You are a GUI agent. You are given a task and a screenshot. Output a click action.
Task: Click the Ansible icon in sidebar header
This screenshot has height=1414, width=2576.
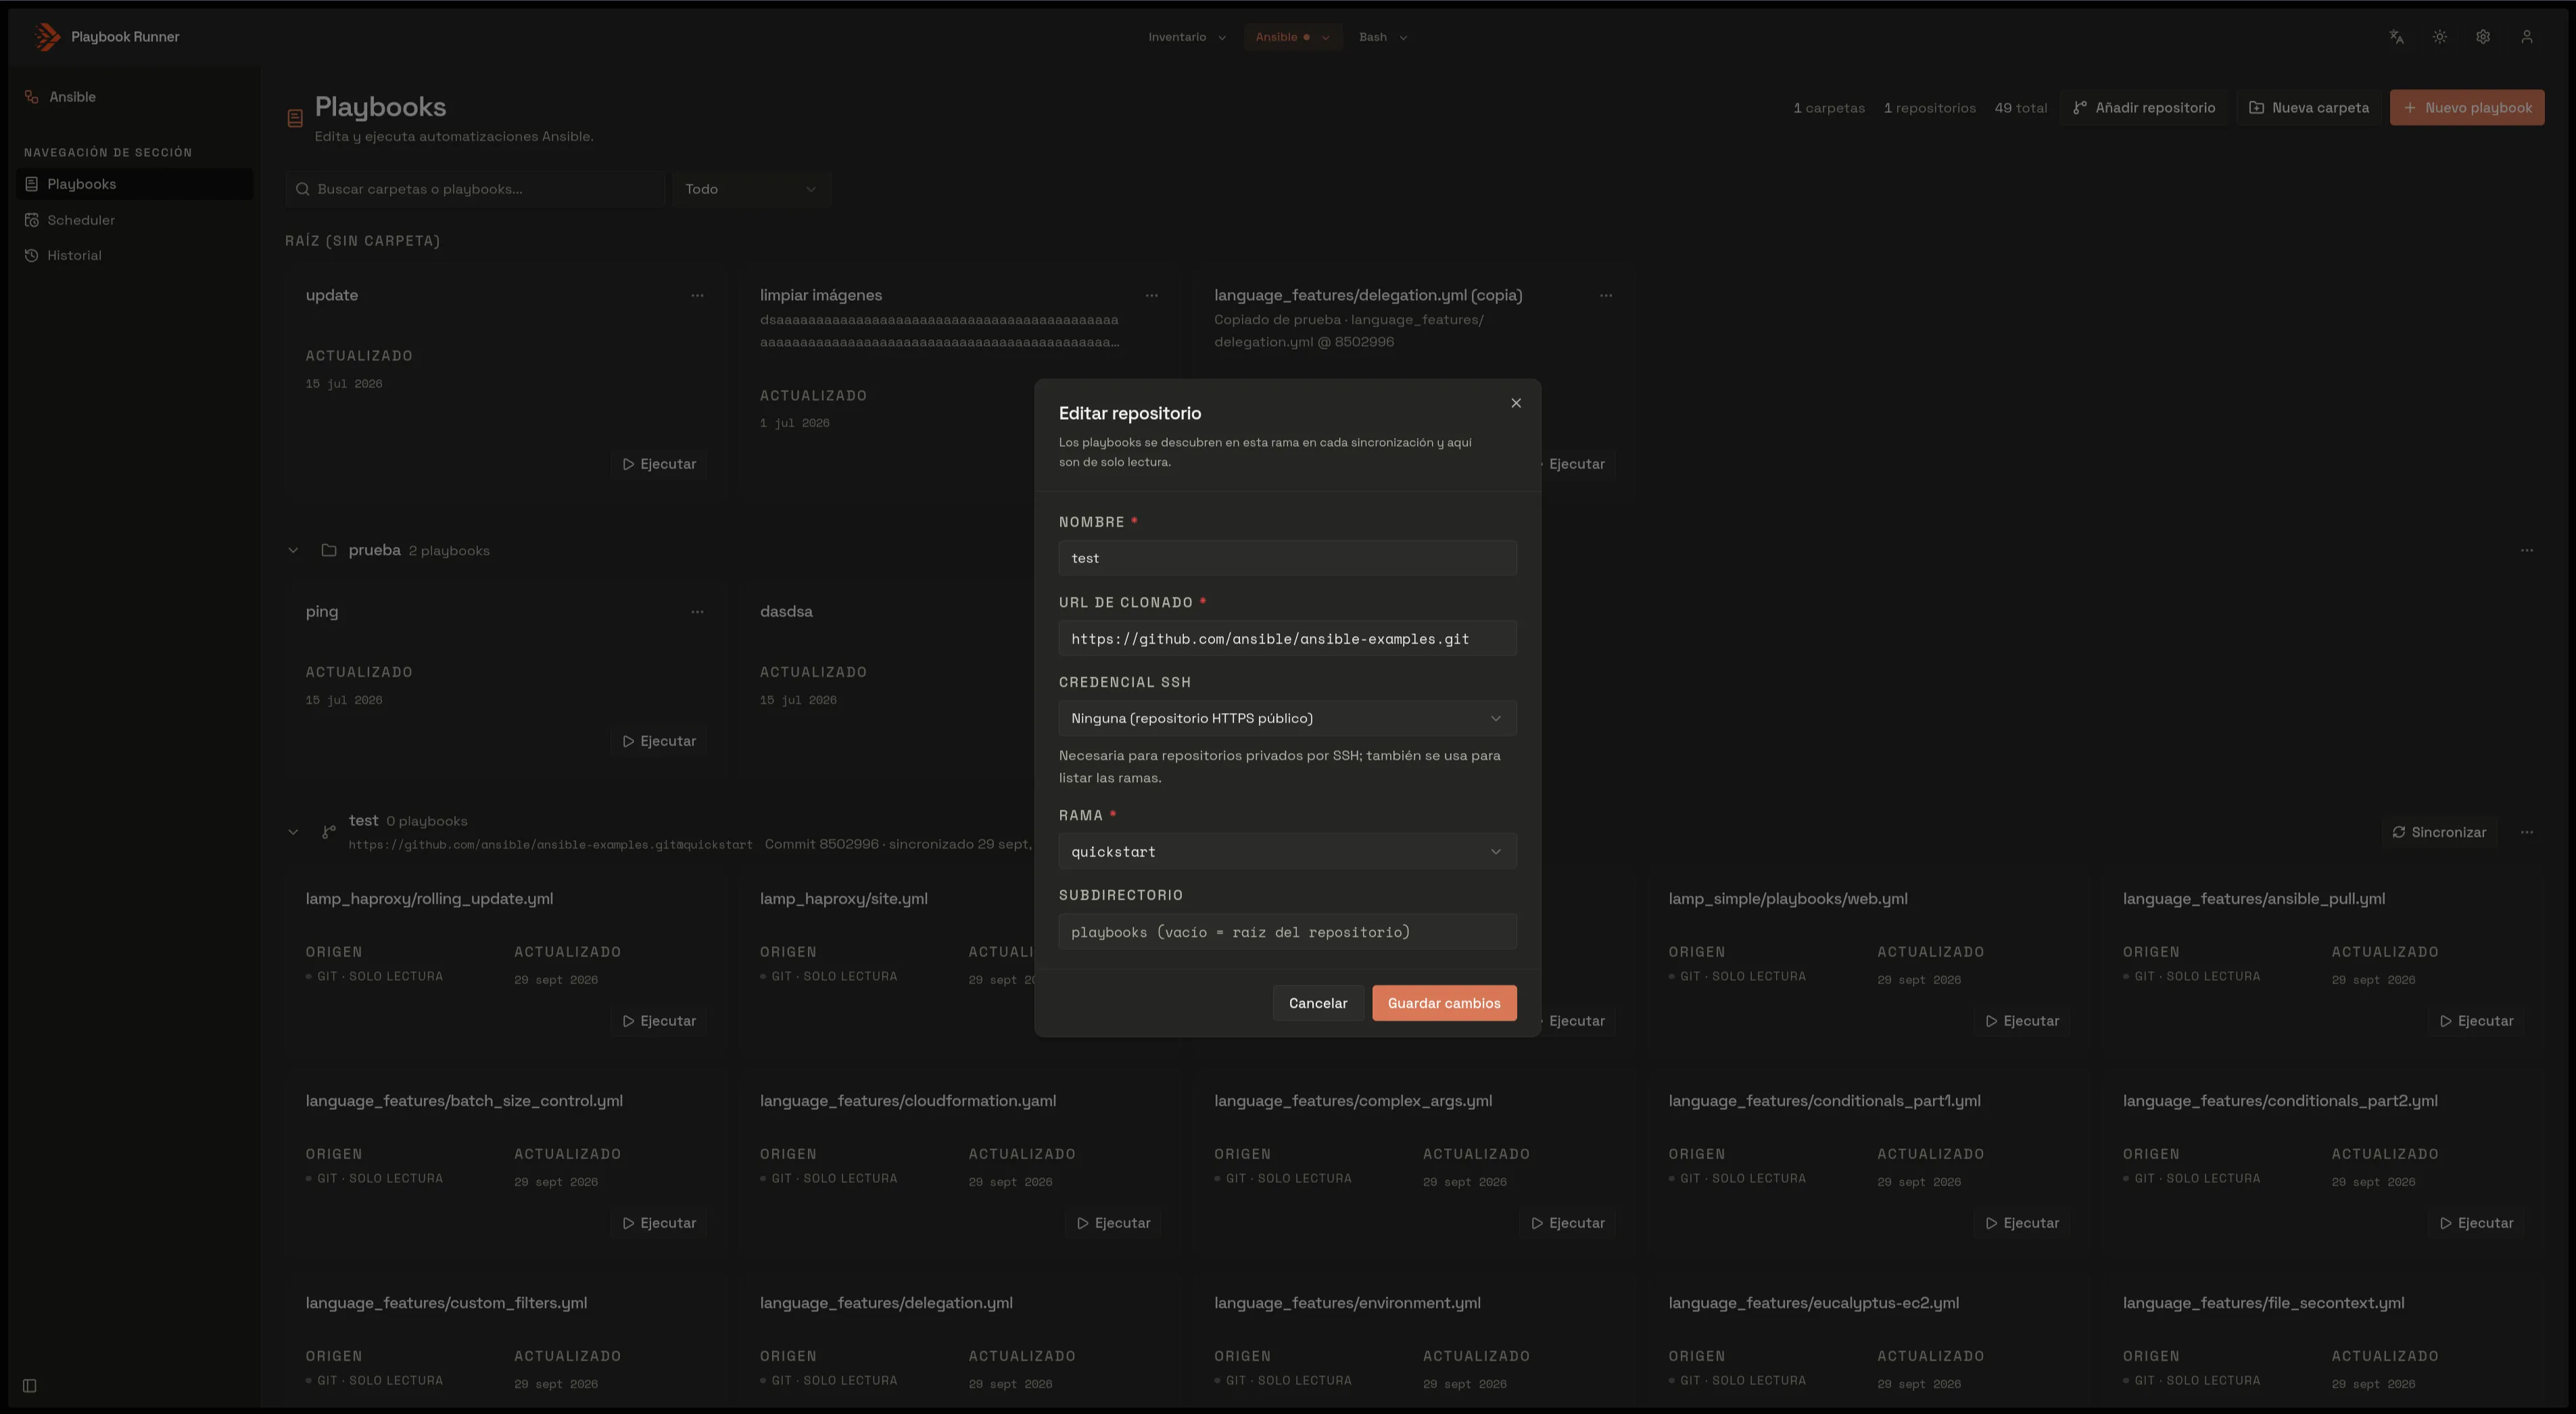click(31, 97)
